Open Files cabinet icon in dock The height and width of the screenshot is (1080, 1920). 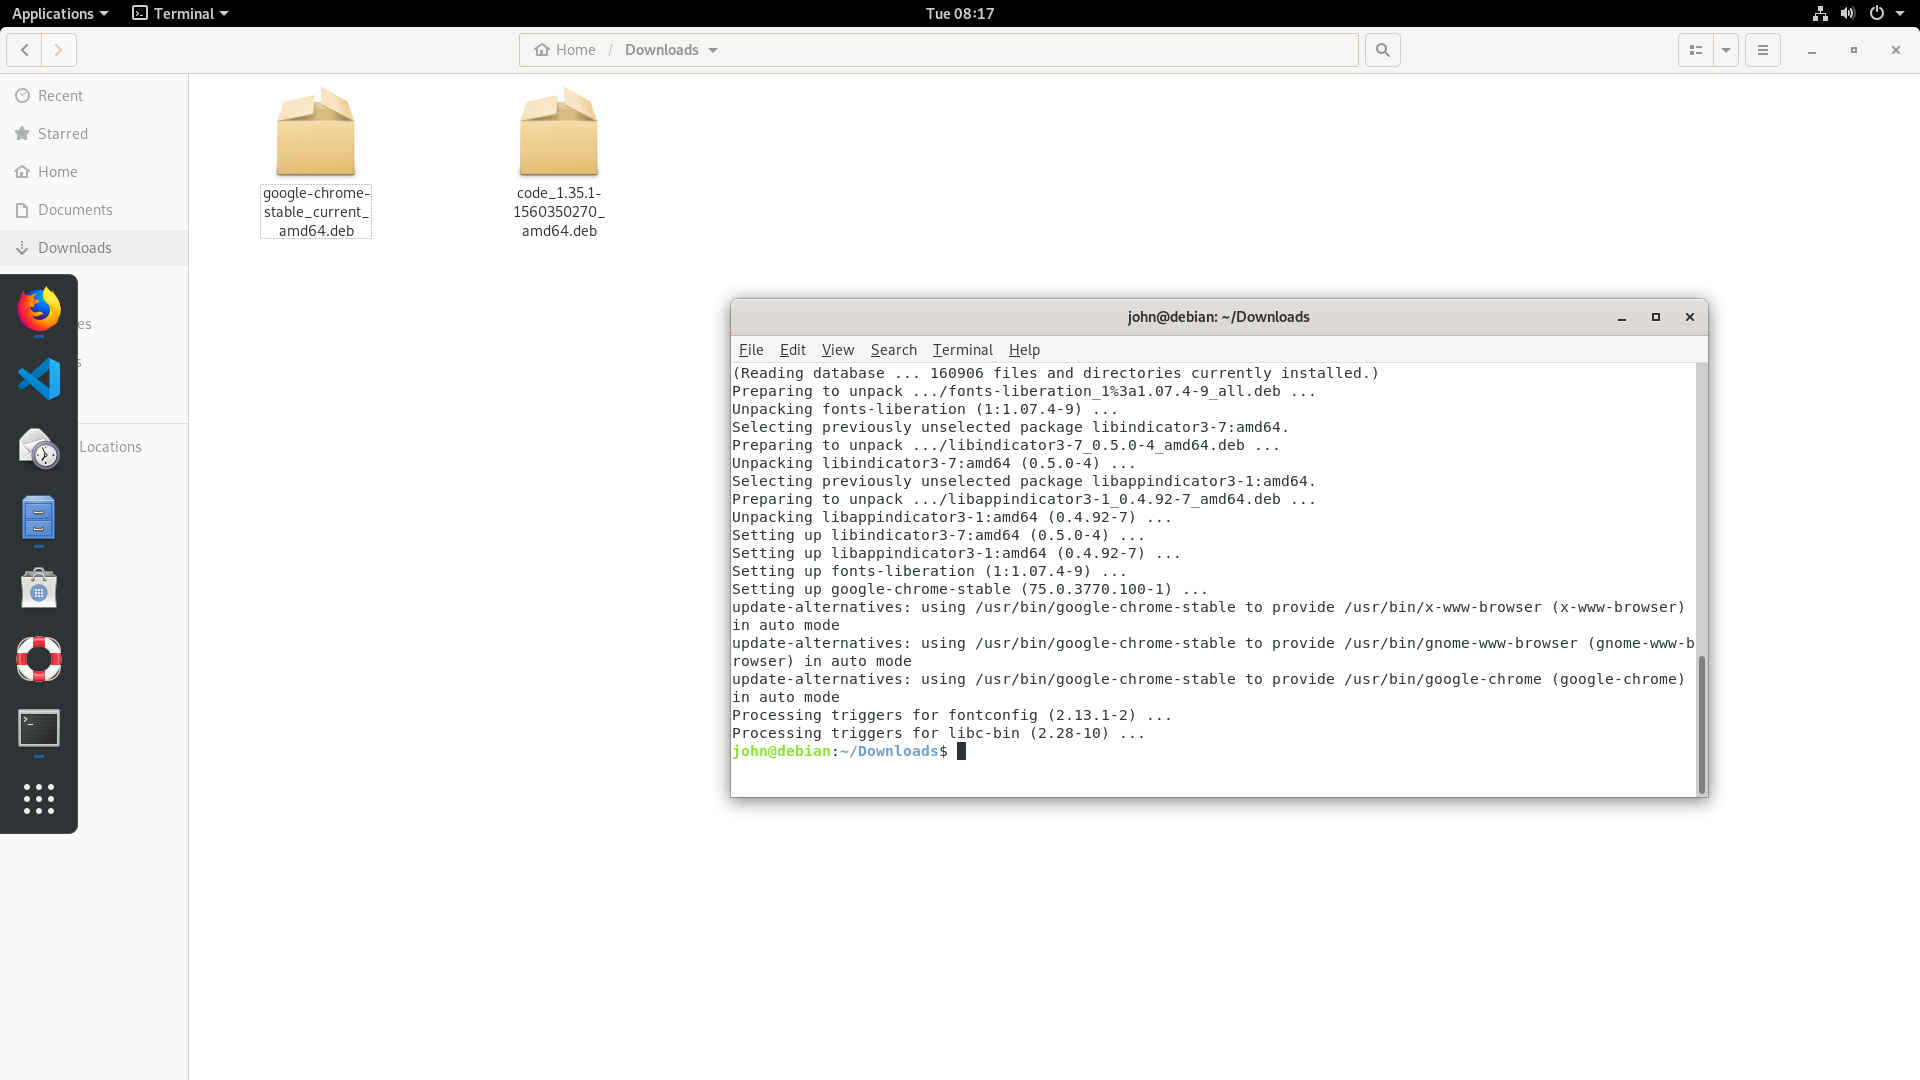pyautogui.click(x=39, y=518)
